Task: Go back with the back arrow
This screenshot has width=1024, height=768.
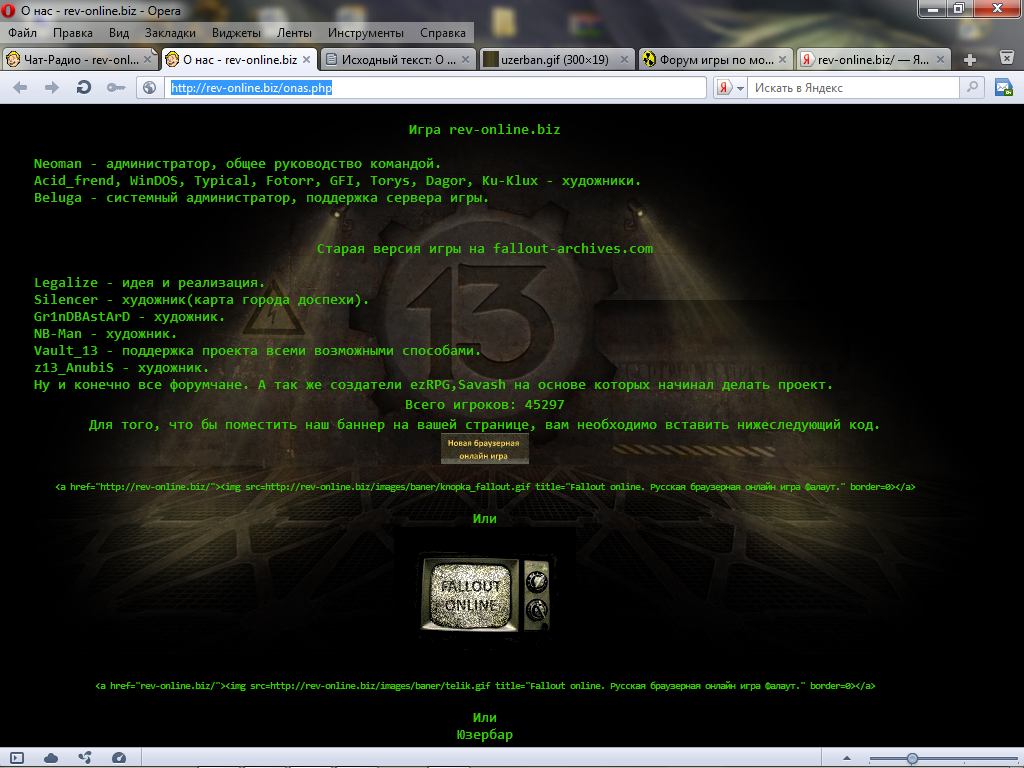Action: [20, 88]
